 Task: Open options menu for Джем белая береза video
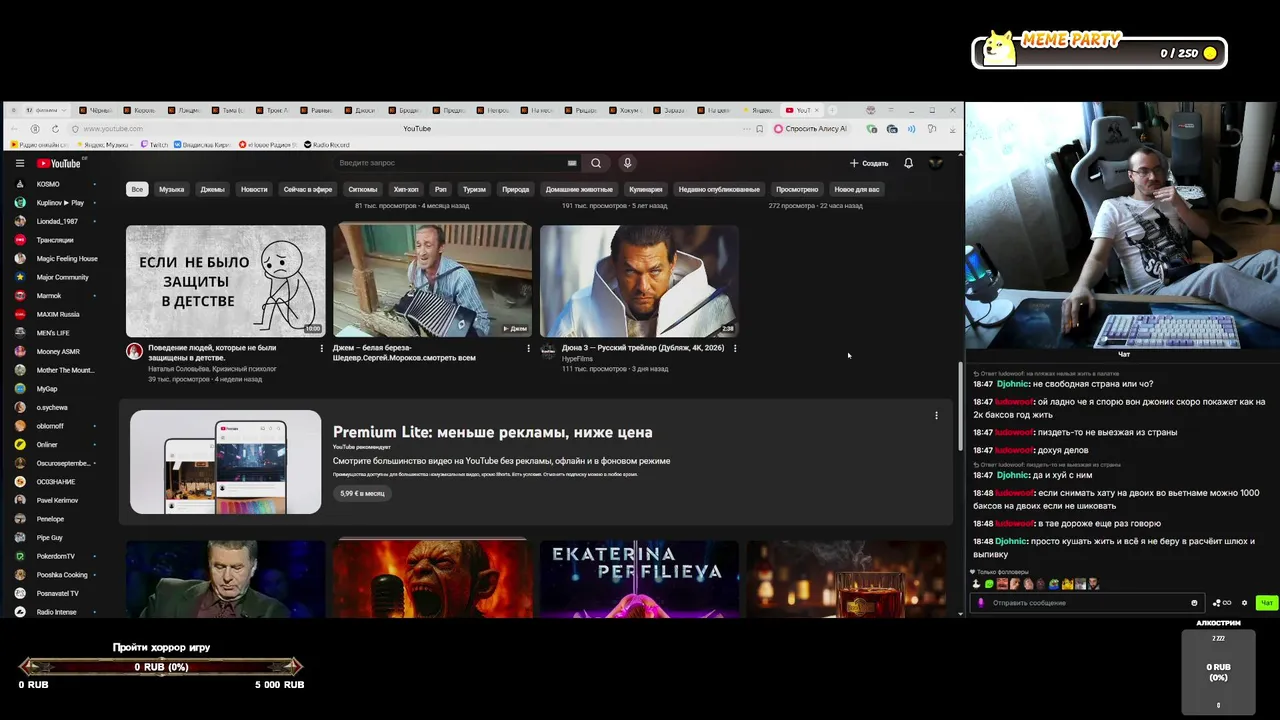coord(528,348)
